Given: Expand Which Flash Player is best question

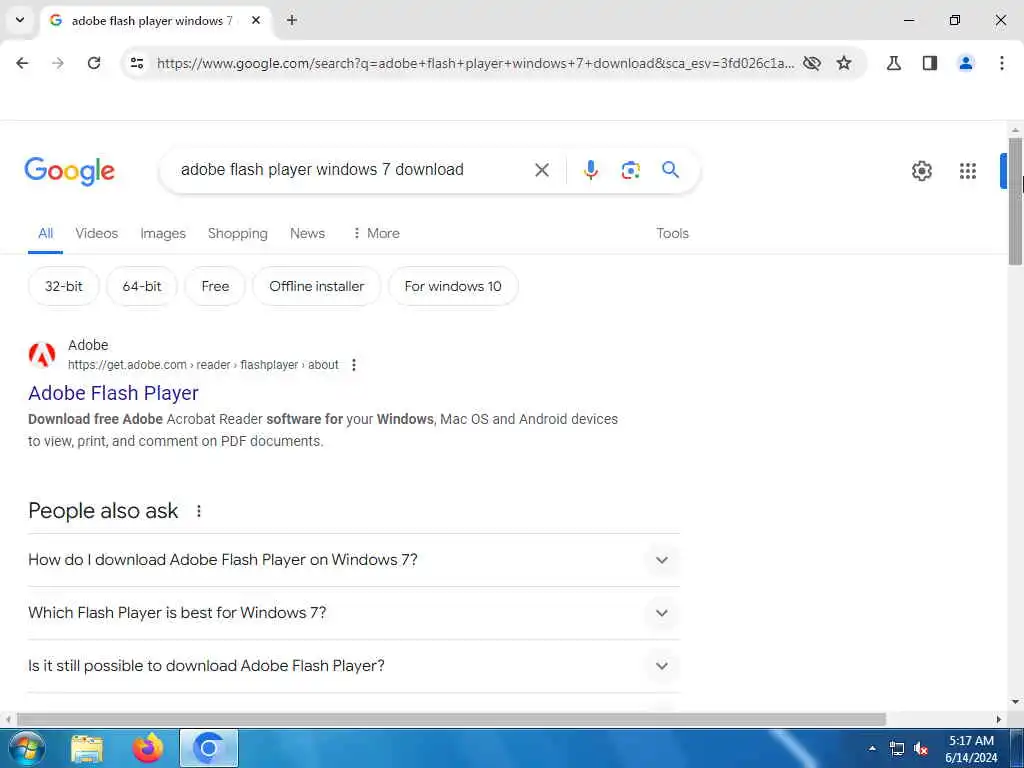Looking at the screenshot, I should click(354, 613).
